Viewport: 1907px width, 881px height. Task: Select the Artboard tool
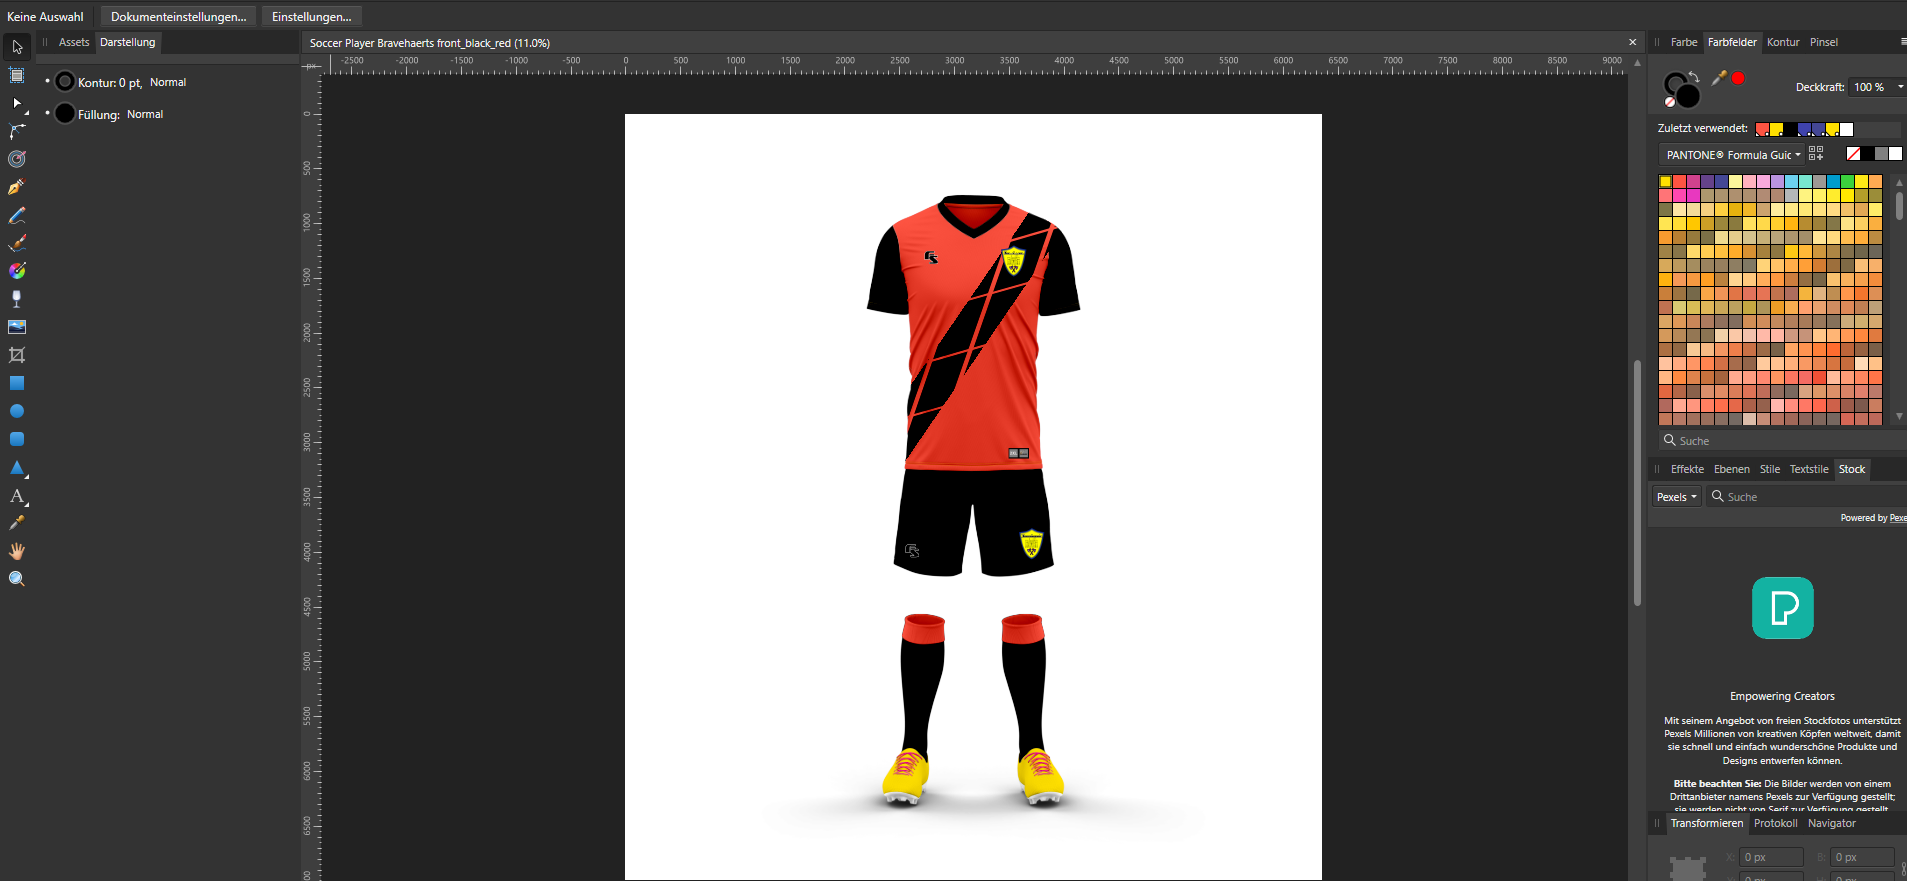point(17,75)
